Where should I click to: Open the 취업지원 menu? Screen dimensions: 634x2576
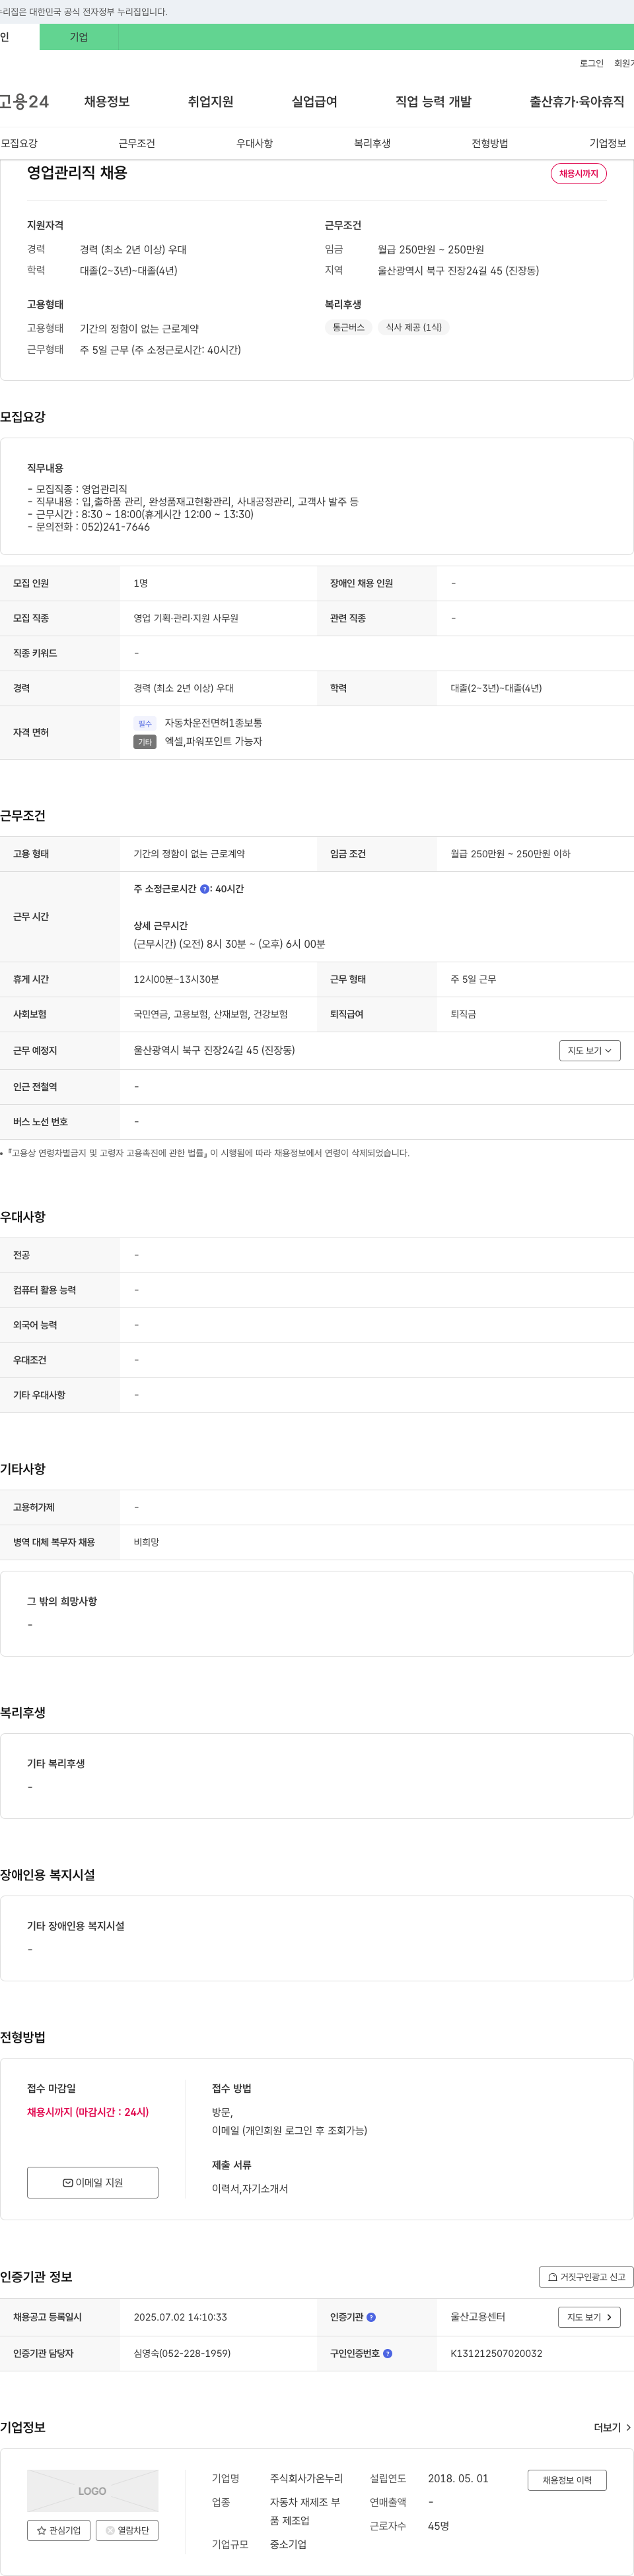pos(210,101)
